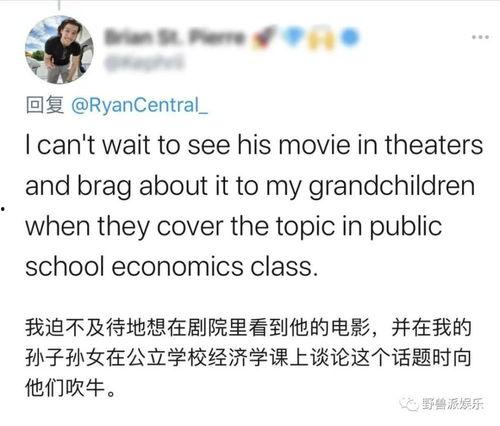Click the line 'and brag about it to my grandchildren'

250,187
